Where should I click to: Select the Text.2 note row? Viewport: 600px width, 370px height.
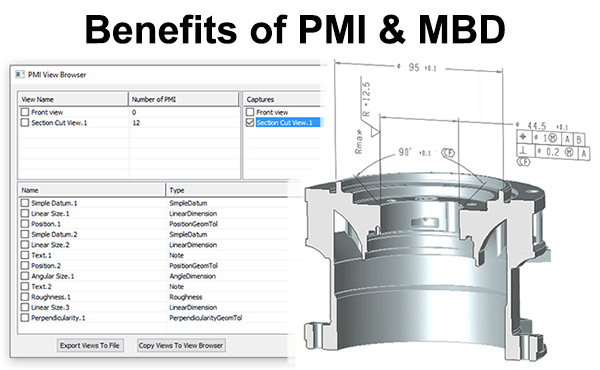click(x=153, y=286)
